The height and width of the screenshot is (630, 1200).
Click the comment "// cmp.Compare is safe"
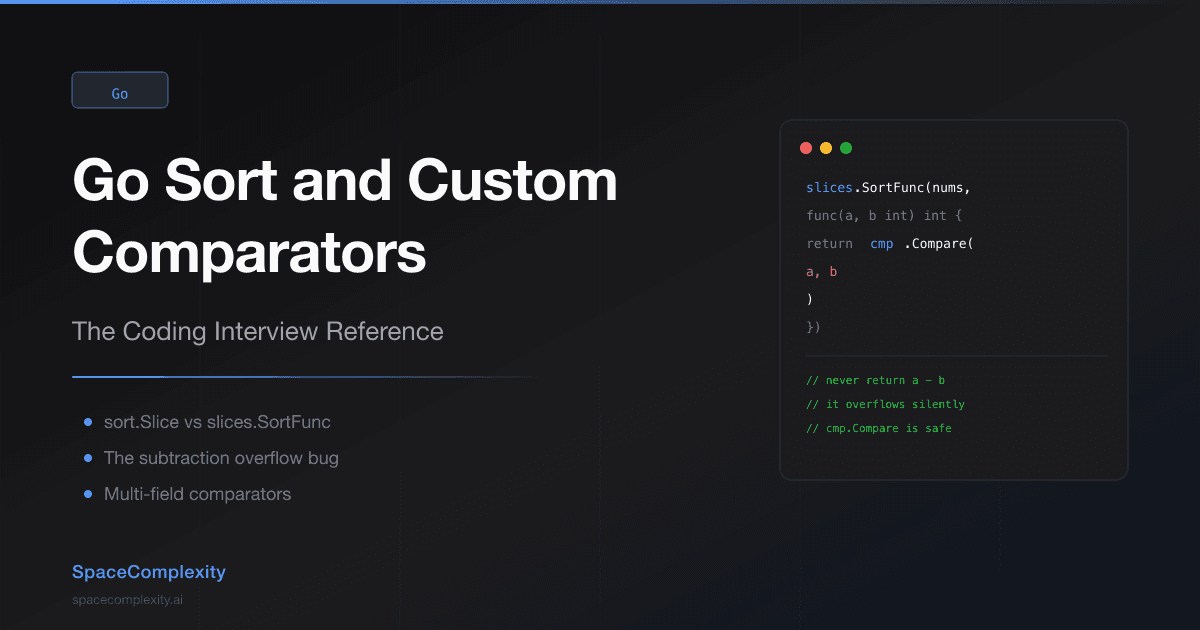pos(879,428)
